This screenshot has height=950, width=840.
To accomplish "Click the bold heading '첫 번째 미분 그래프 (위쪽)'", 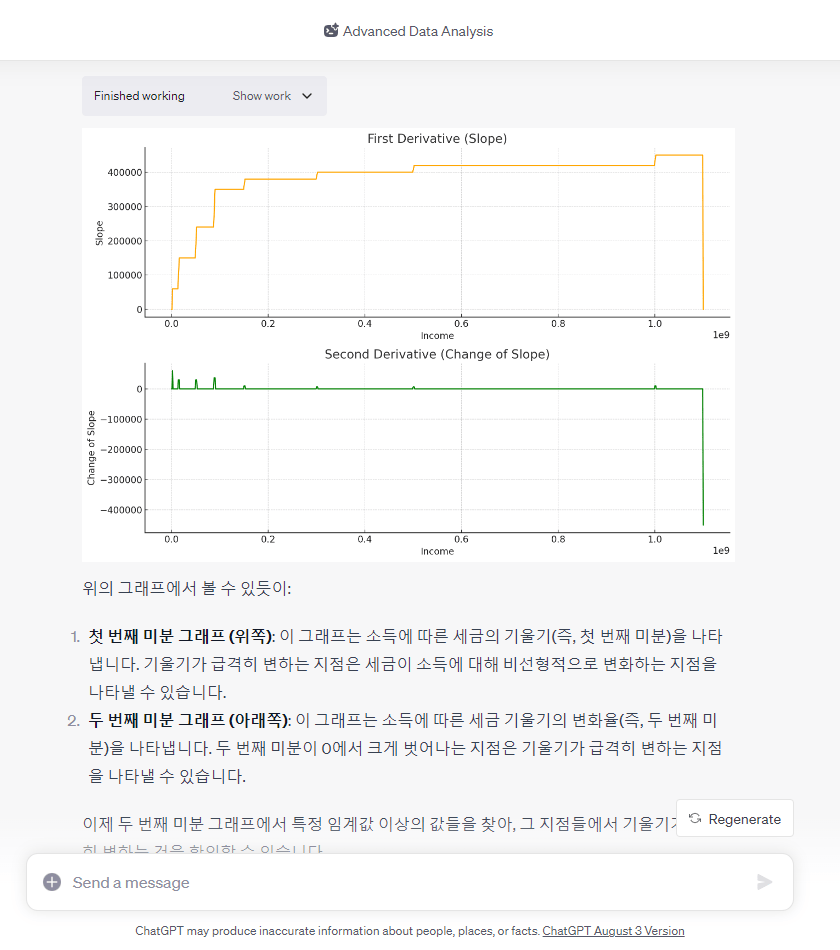I will point(179,636).
